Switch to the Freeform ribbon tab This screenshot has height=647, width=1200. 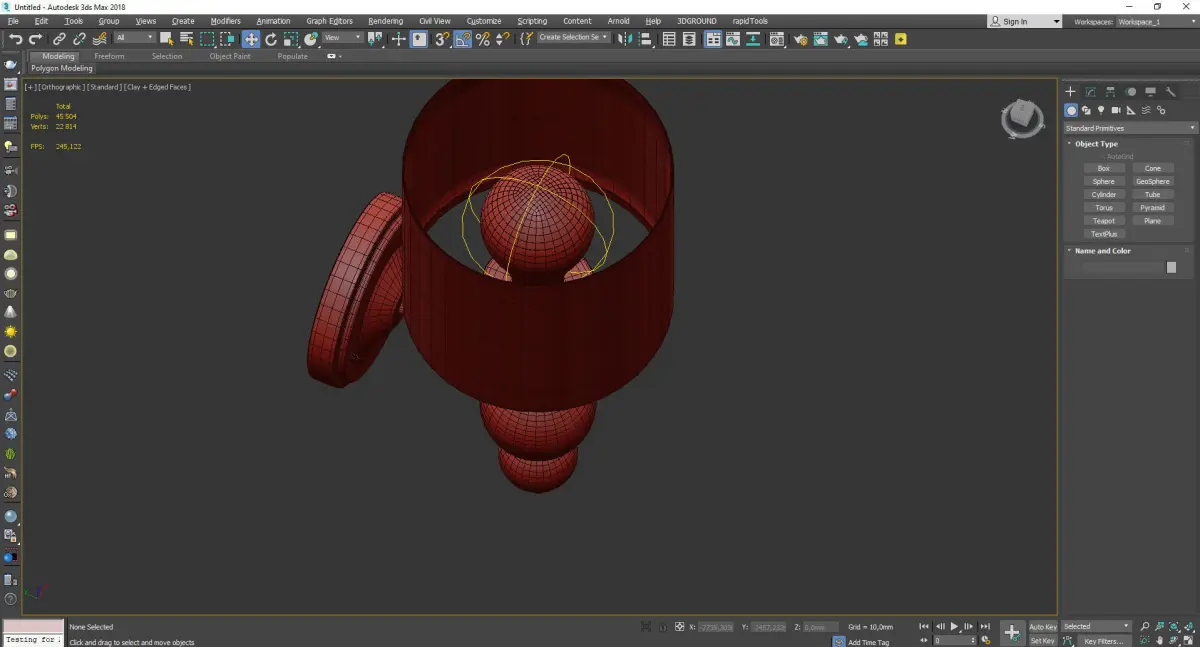click(109, 56)
